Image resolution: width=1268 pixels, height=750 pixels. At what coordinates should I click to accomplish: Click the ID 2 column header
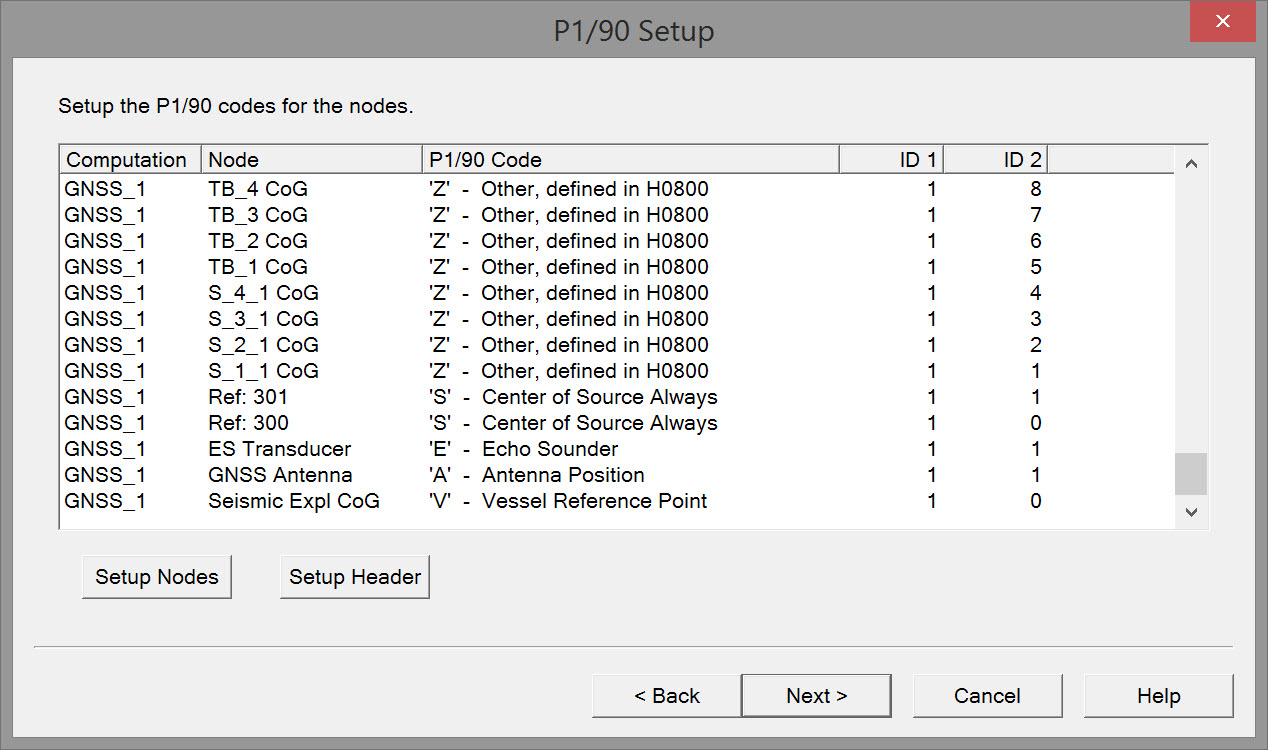click(x=996, y=160)
